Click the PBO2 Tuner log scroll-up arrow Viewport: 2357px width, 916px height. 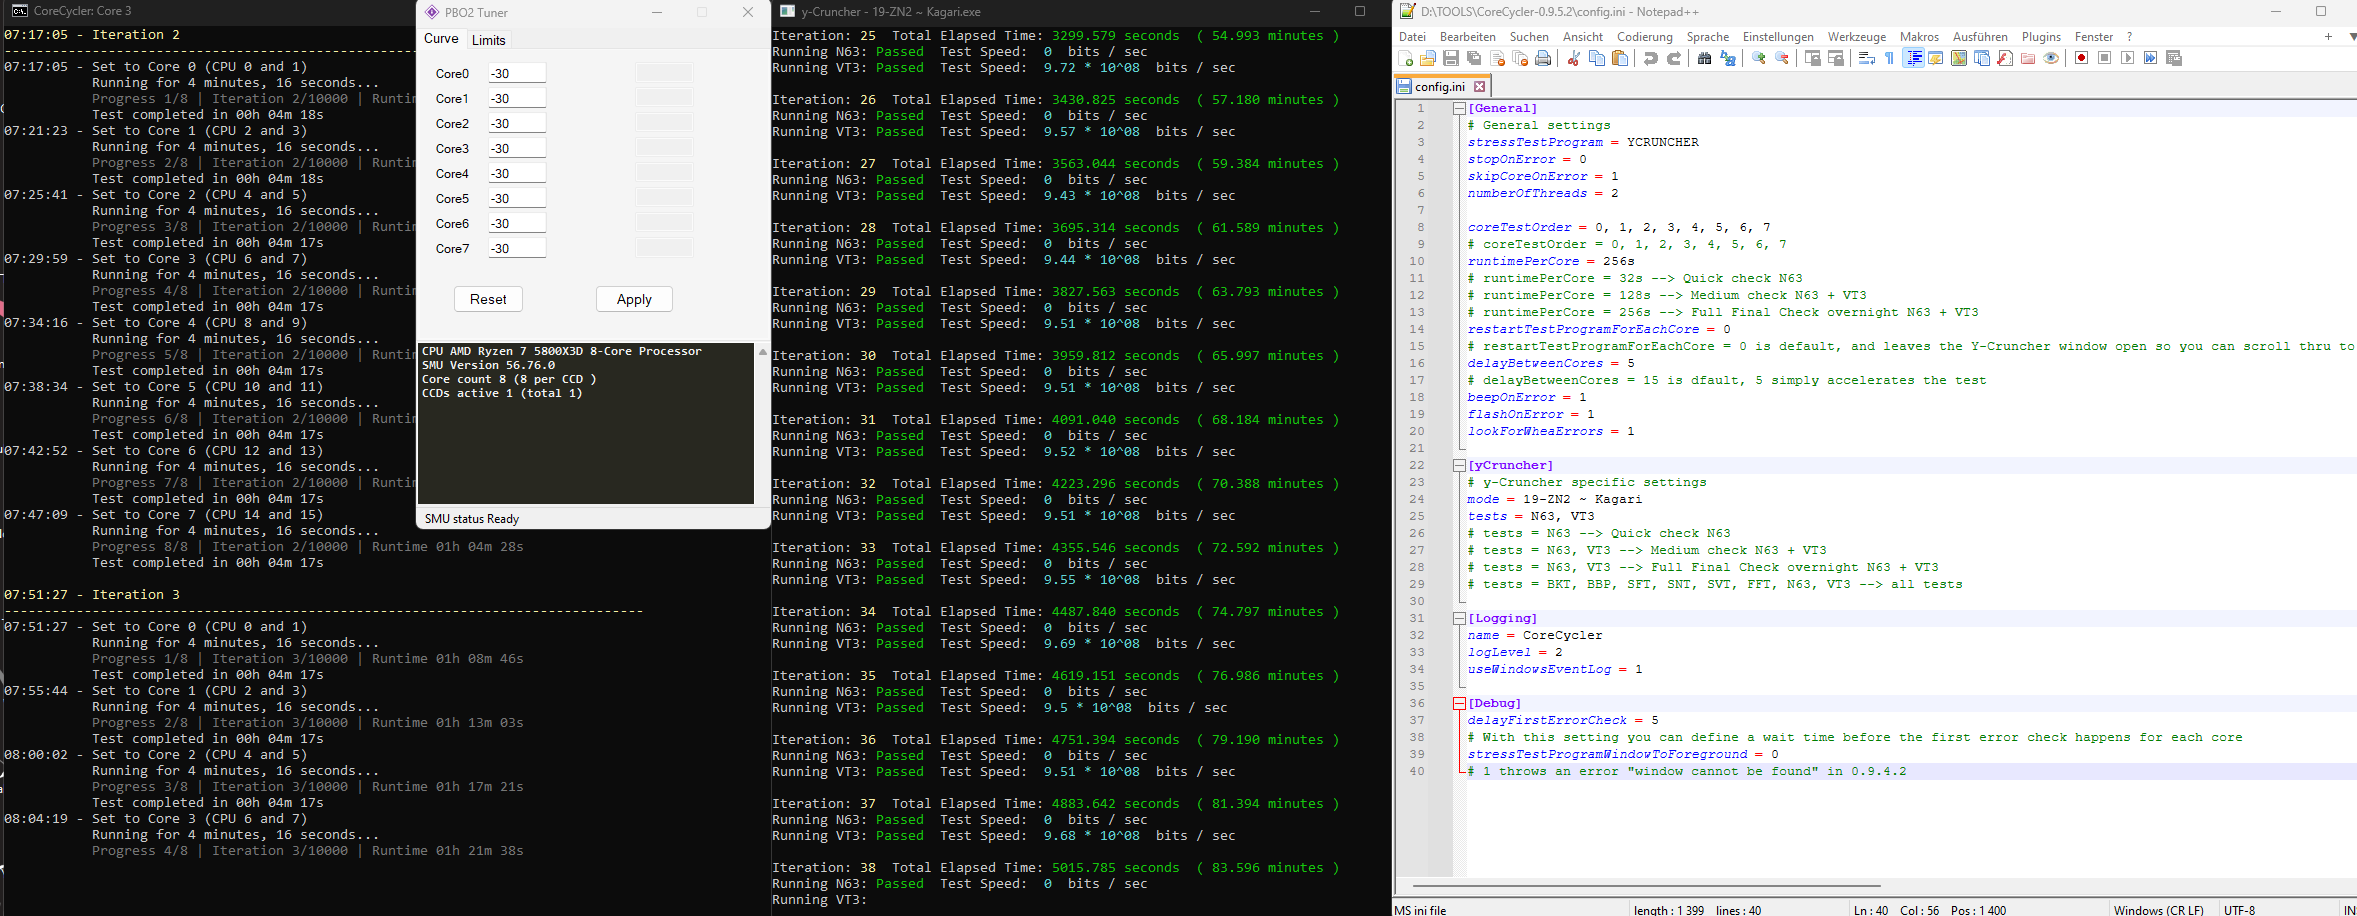(x=762, y=352)
